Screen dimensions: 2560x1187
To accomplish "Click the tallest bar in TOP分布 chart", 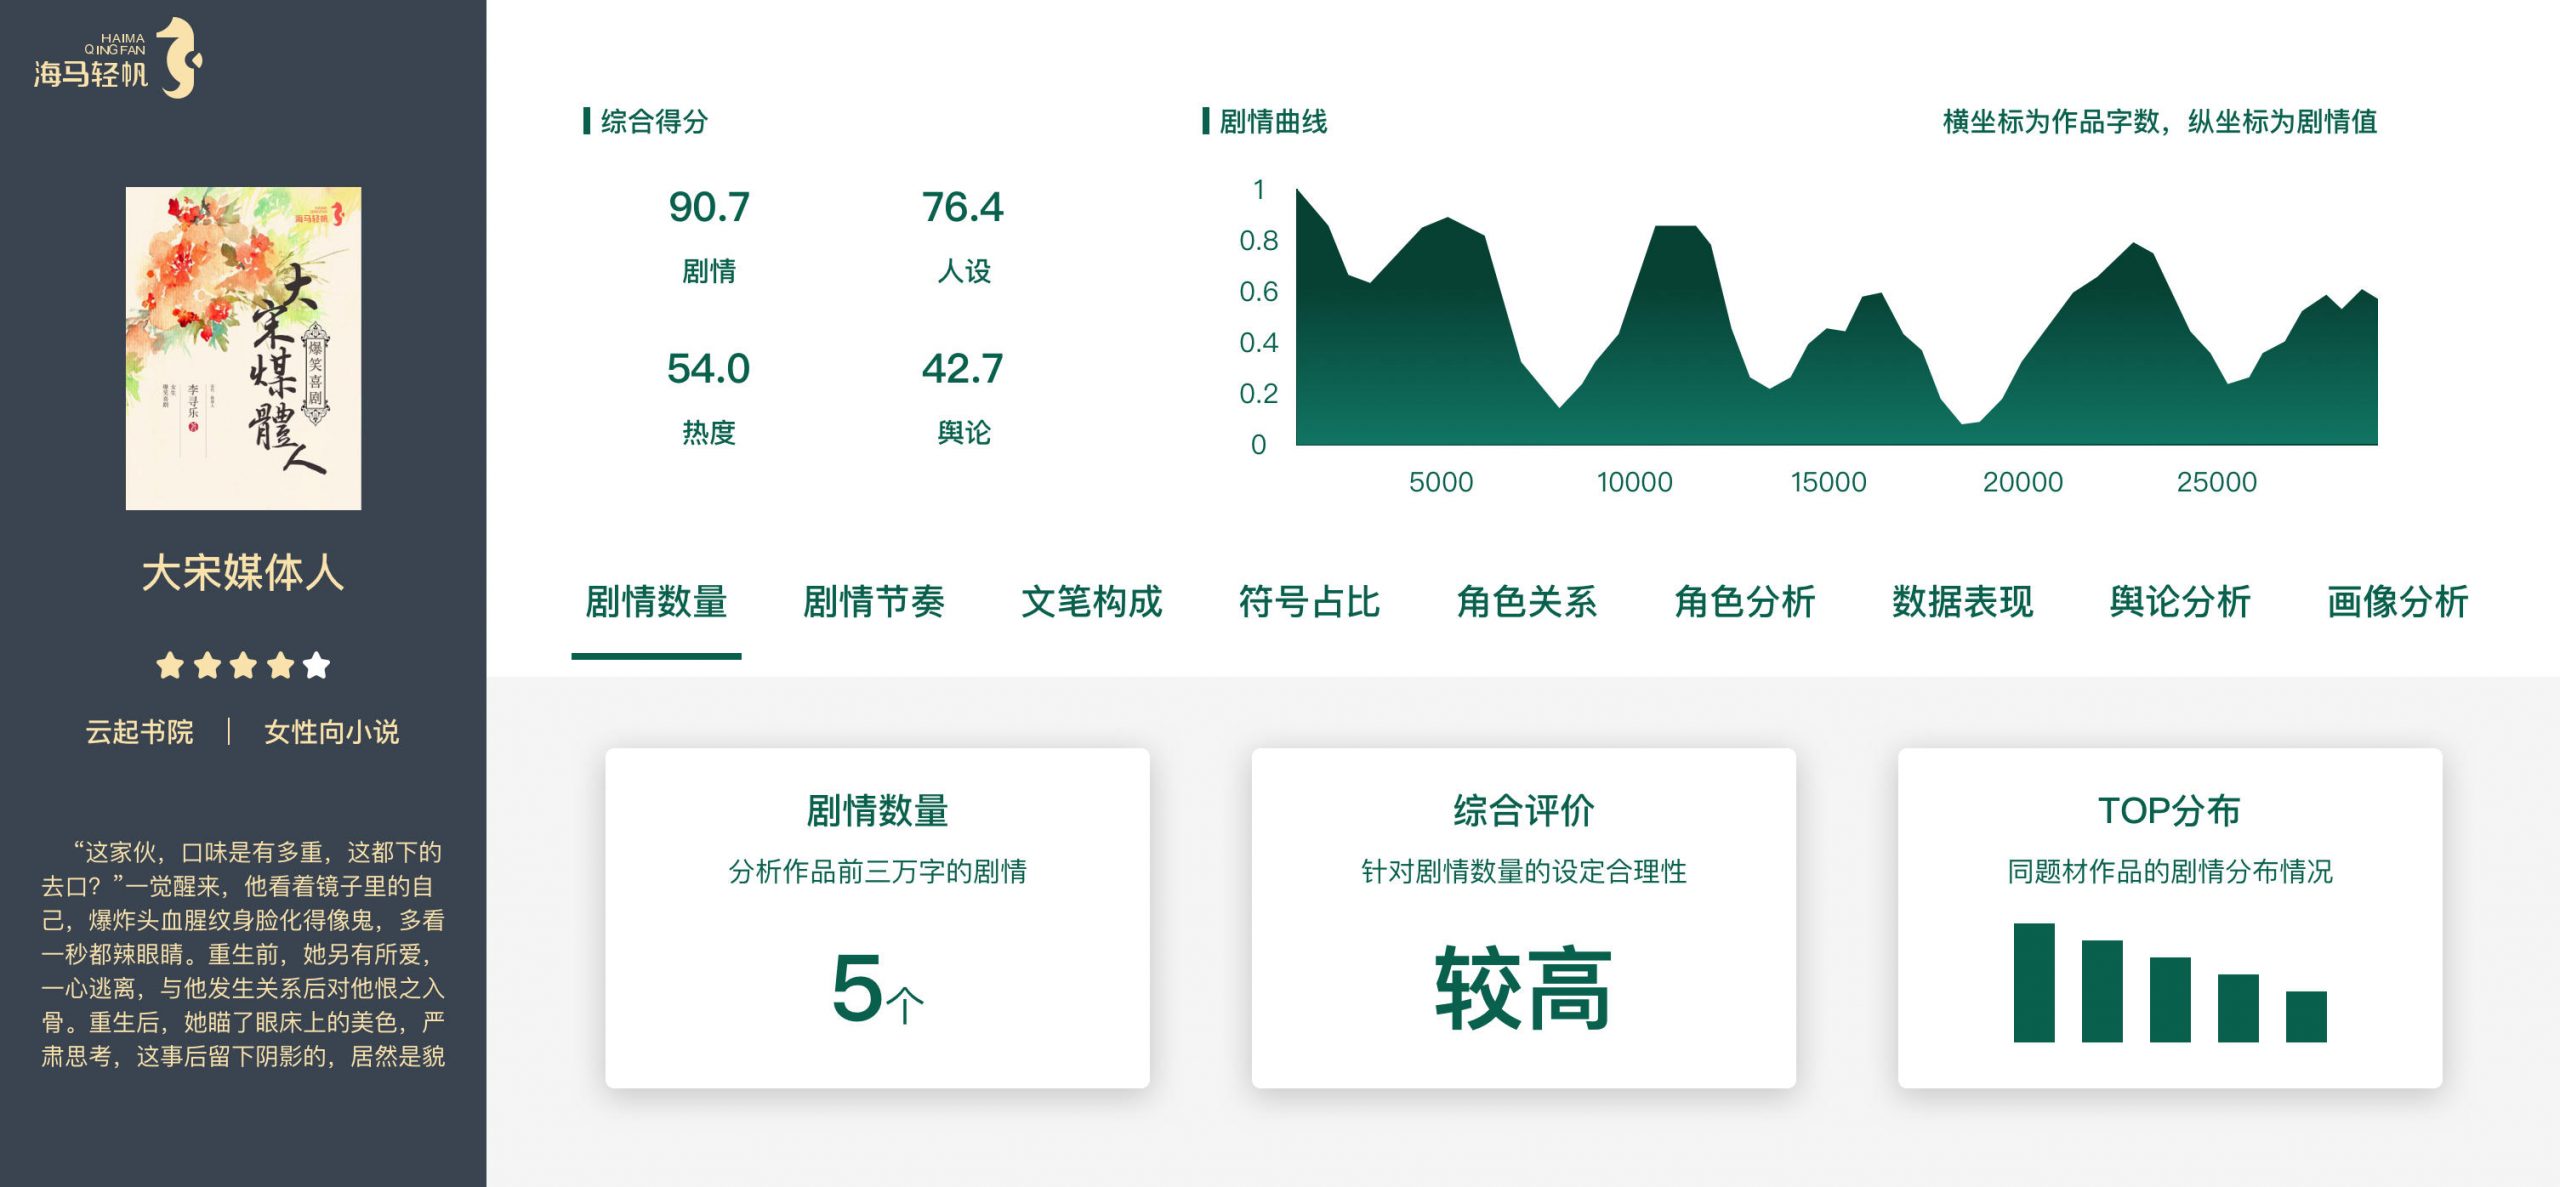I will pos(2034,982).
